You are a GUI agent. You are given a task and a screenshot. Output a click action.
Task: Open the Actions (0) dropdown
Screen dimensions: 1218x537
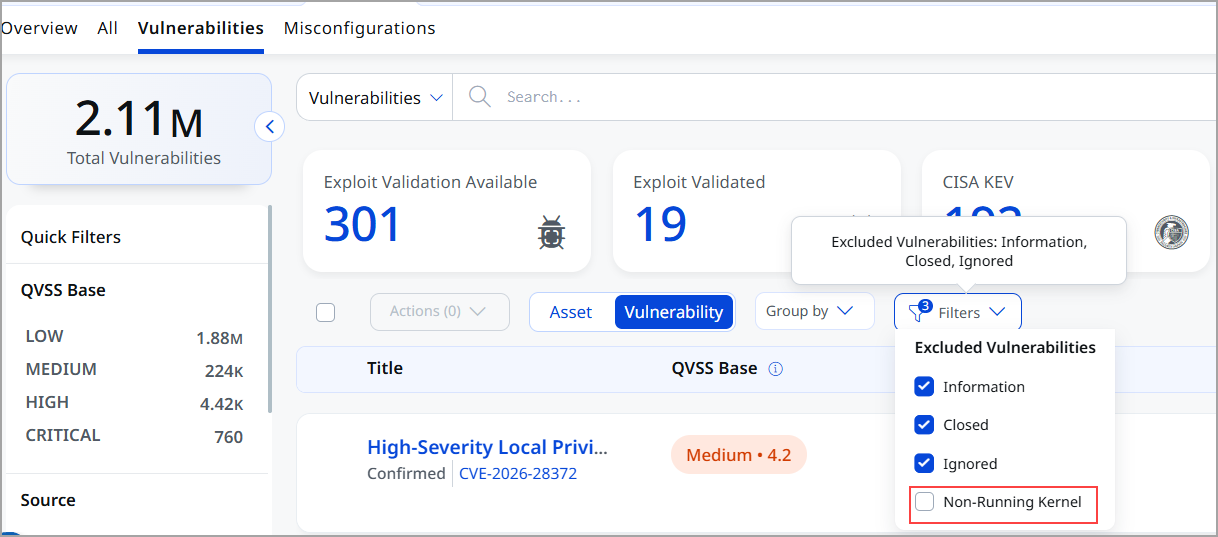(x=439, y=312)
